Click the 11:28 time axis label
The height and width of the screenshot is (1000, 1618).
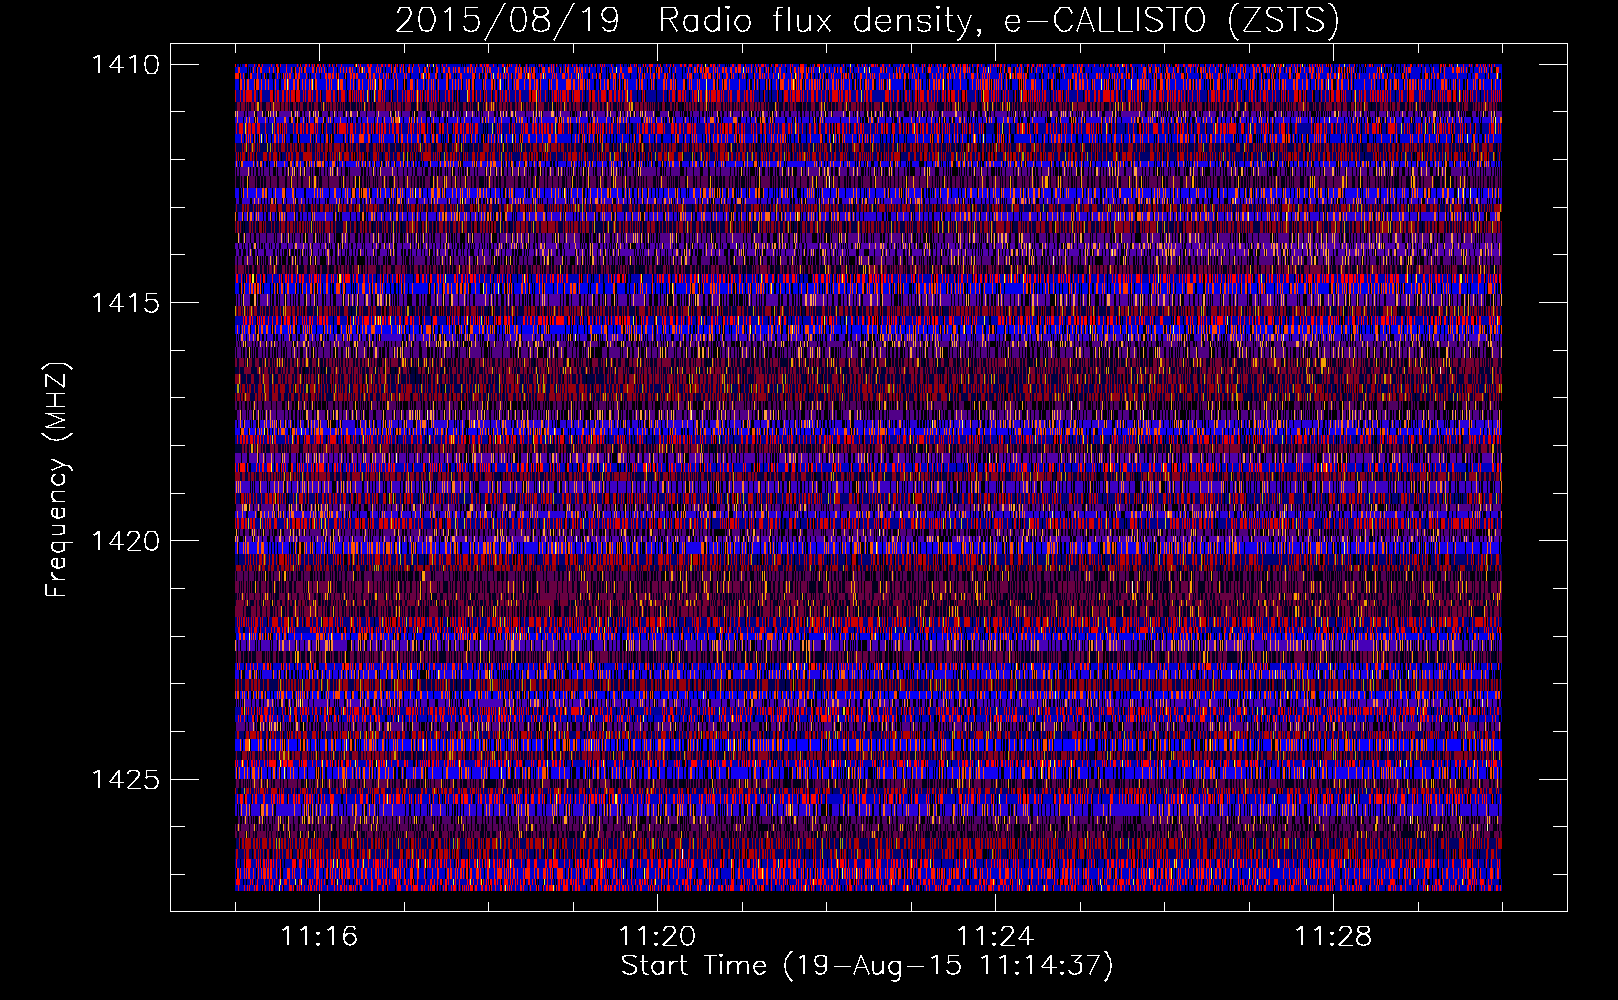[1333, 937]
